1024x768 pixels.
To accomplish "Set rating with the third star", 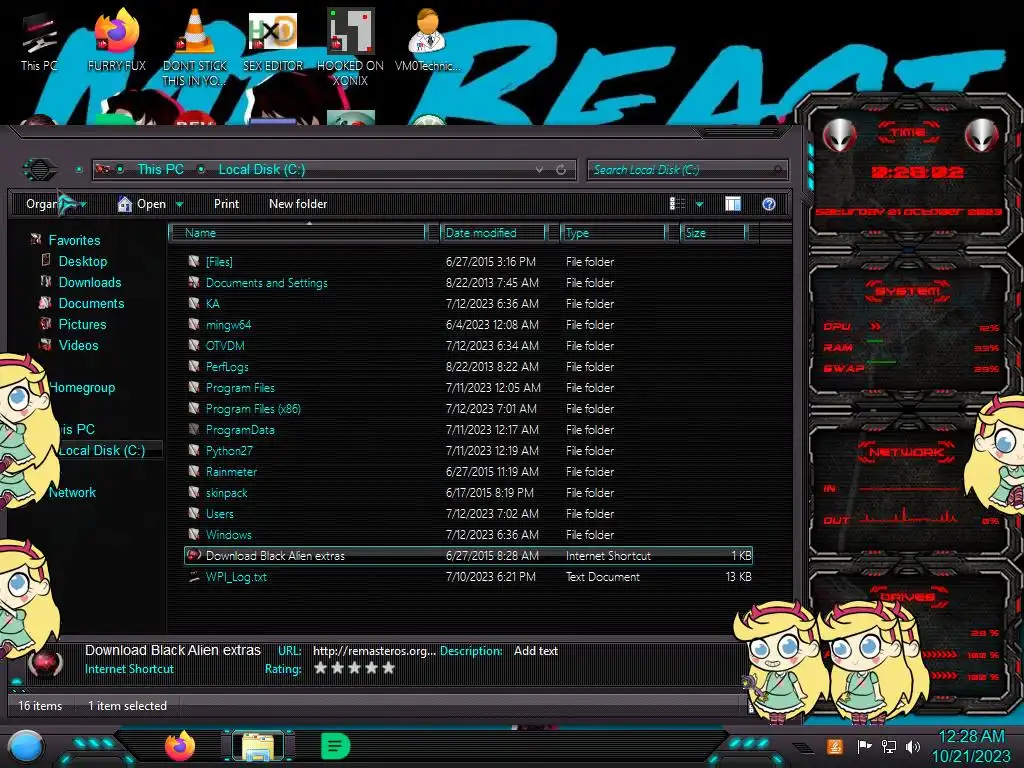I will (355, 668).
